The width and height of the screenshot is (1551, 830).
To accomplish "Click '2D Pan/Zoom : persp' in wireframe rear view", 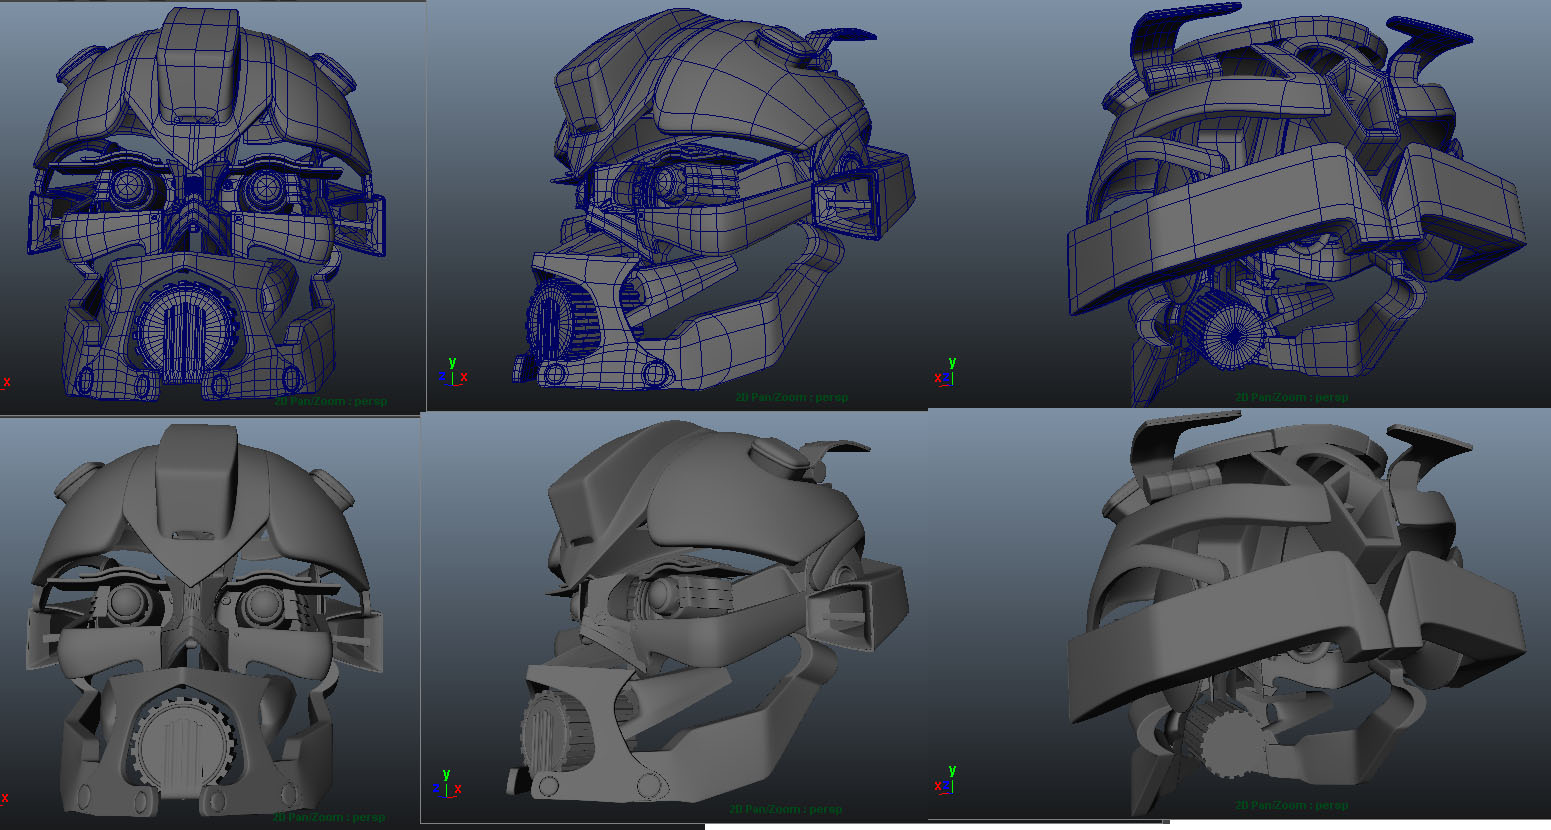I will [x=1291, y=397].
